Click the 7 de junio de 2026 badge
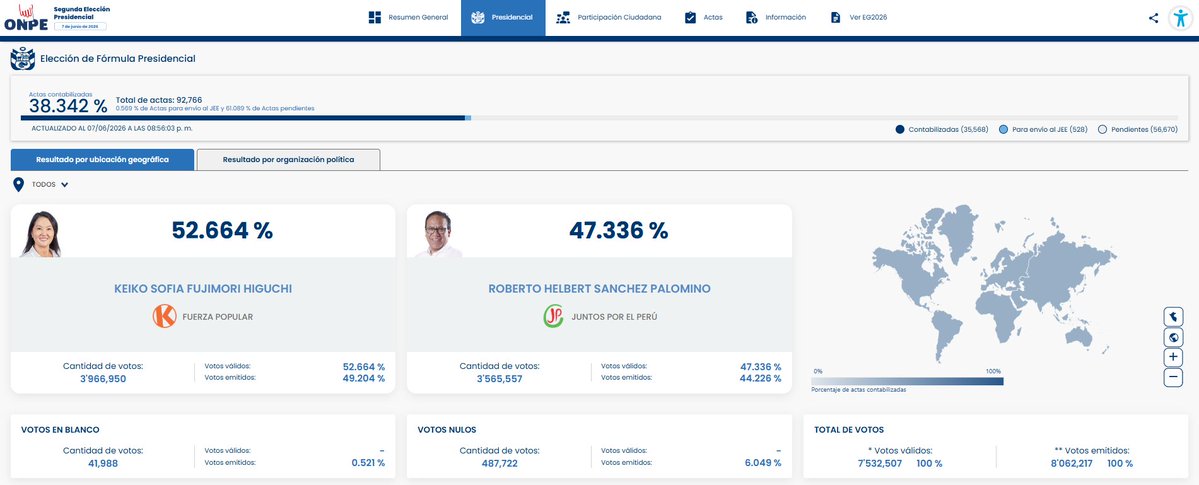This screenshot has height=485, width=1199. [80, 26]
